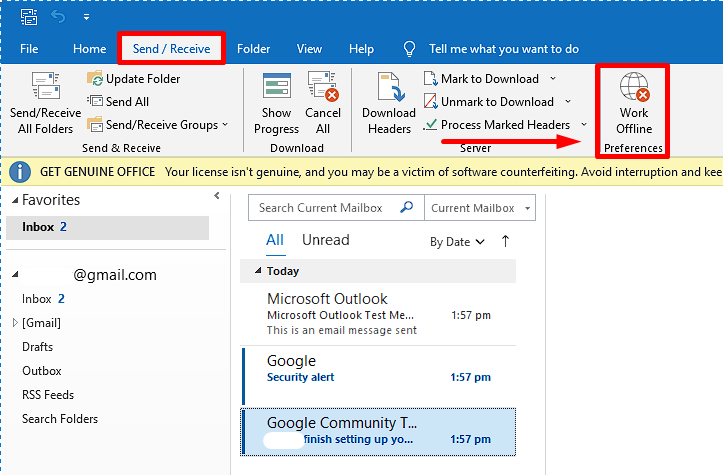This screenshot has height=475, width=723.
Task: Open the File menu
Action: pyautogui.click(x=29, y=49)
